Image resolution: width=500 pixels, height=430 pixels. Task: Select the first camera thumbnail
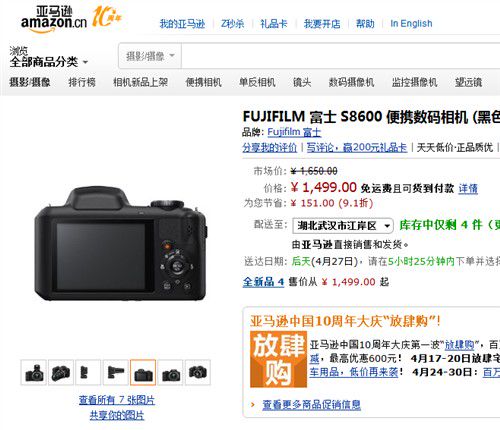34,372
